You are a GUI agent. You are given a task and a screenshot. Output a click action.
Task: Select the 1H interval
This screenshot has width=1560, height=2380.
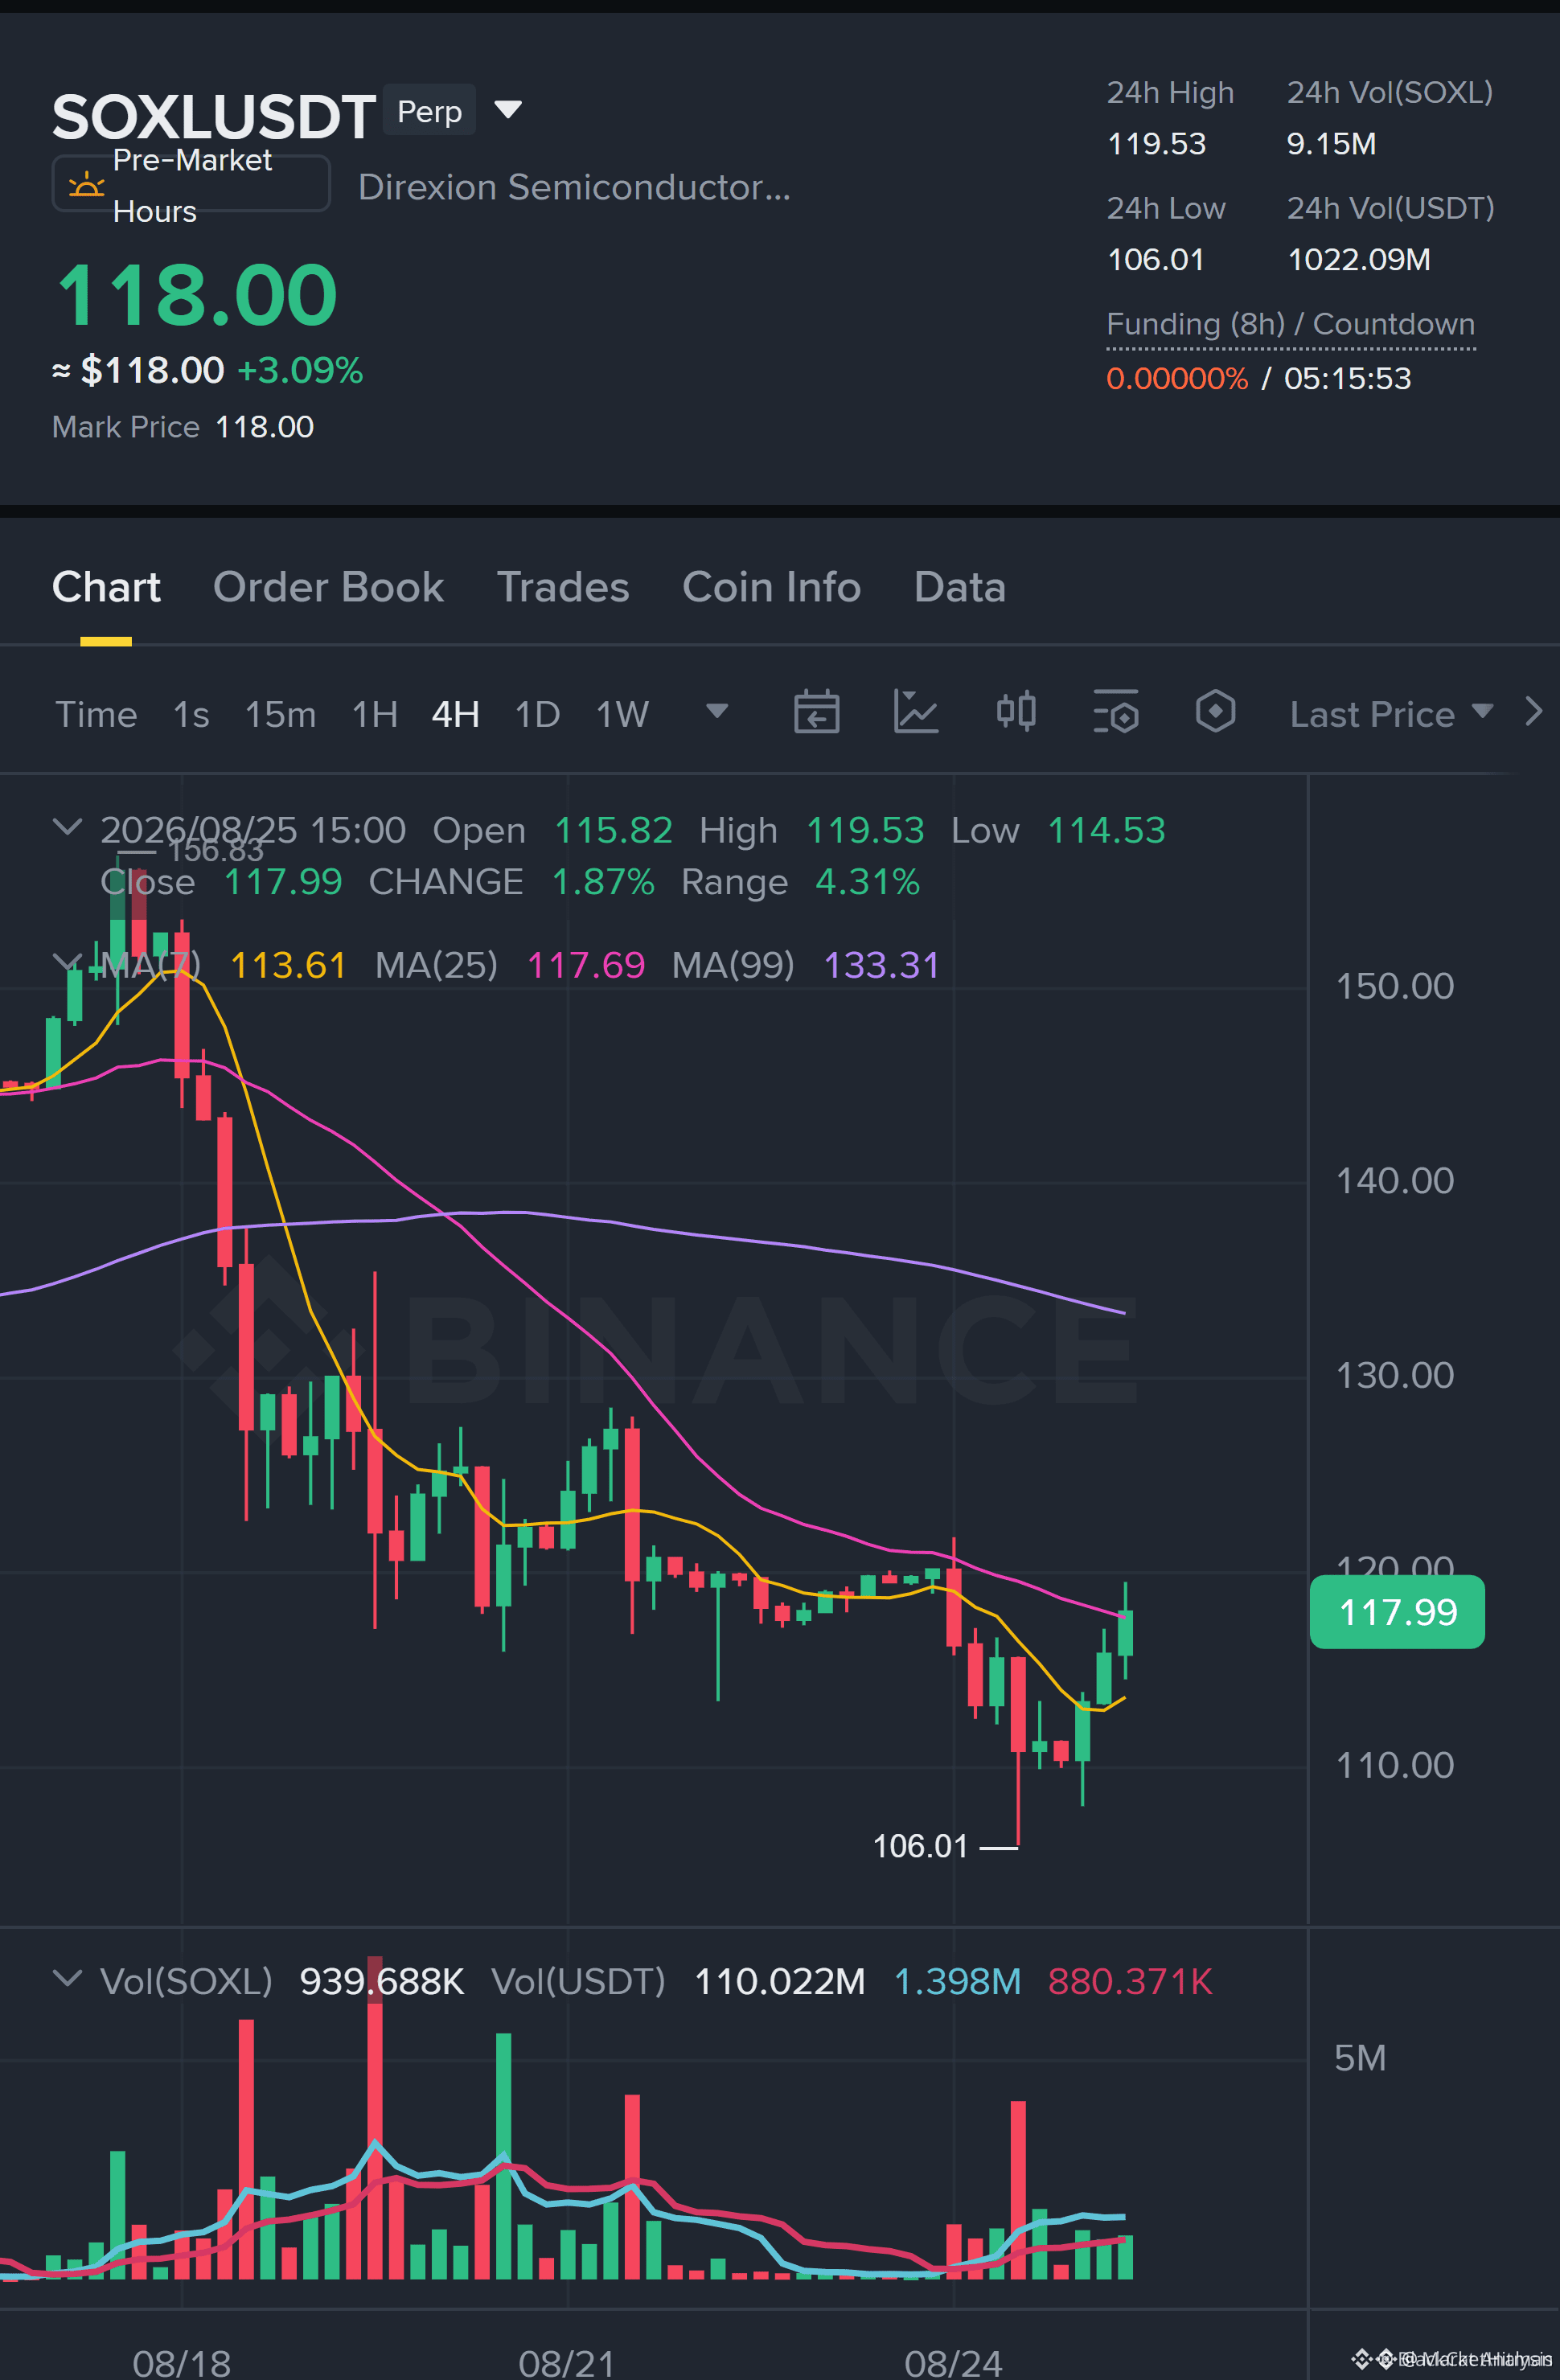375,714
